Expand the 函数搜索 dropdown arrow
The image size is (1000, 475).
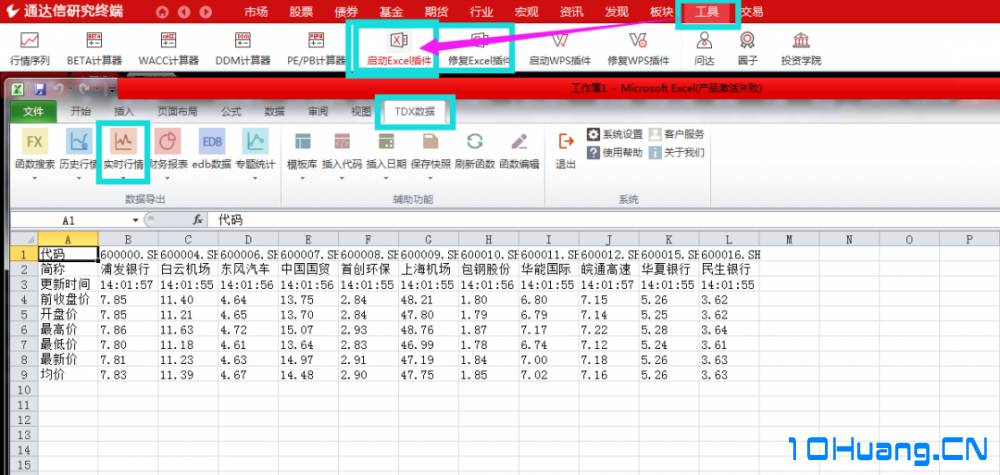tap(34, 178)
